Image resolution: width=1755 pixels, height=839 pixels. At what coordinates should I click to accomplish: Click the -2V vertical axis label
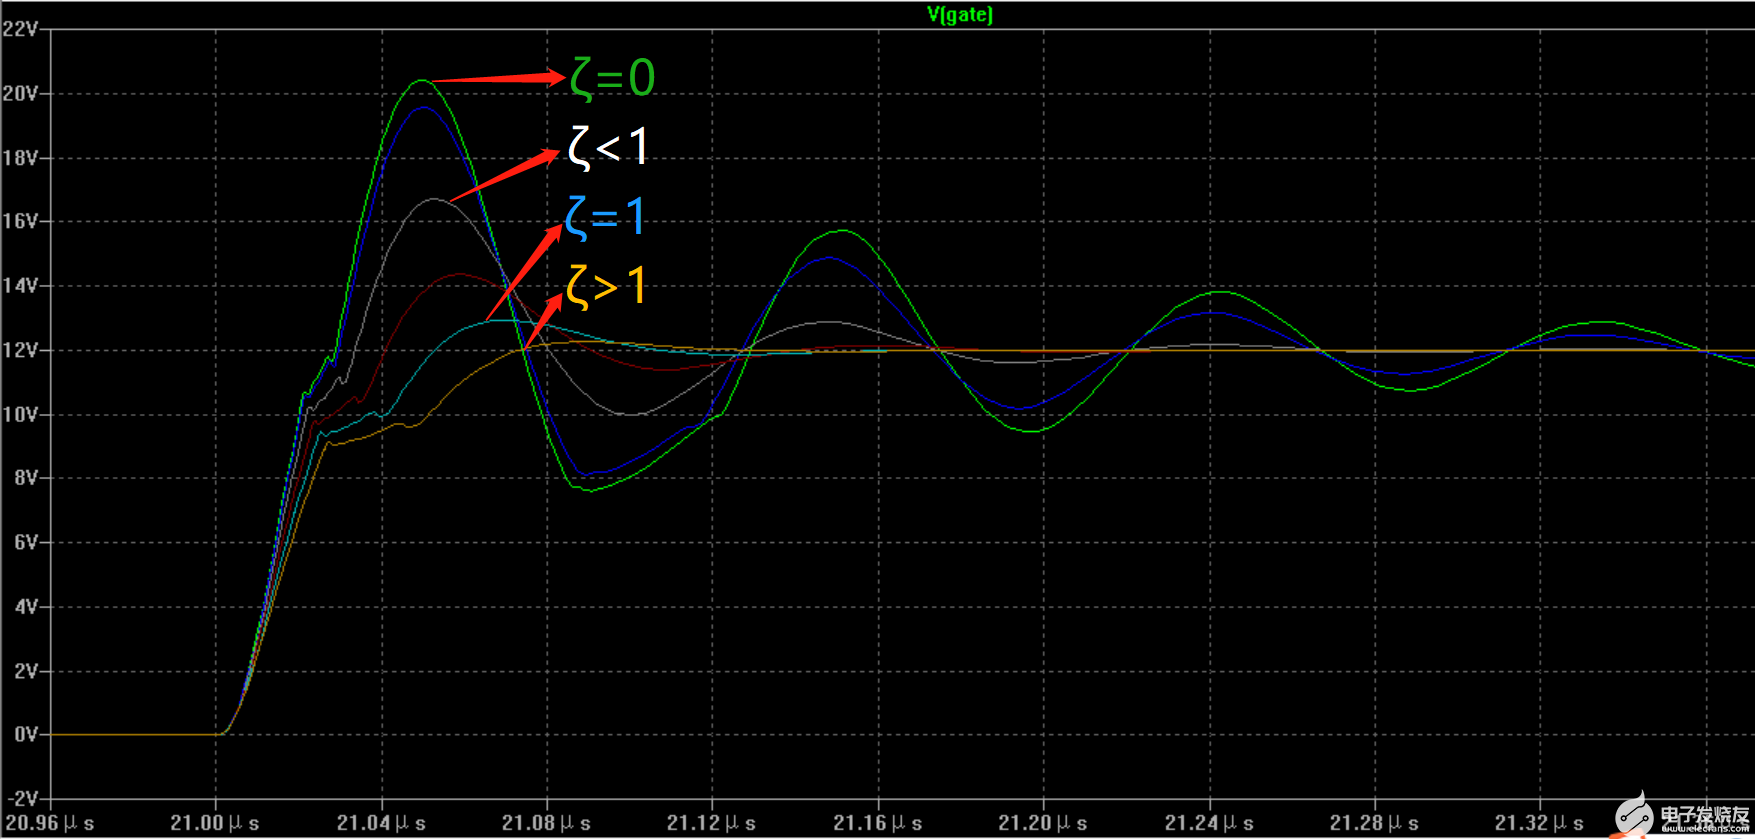coord(22,799)
